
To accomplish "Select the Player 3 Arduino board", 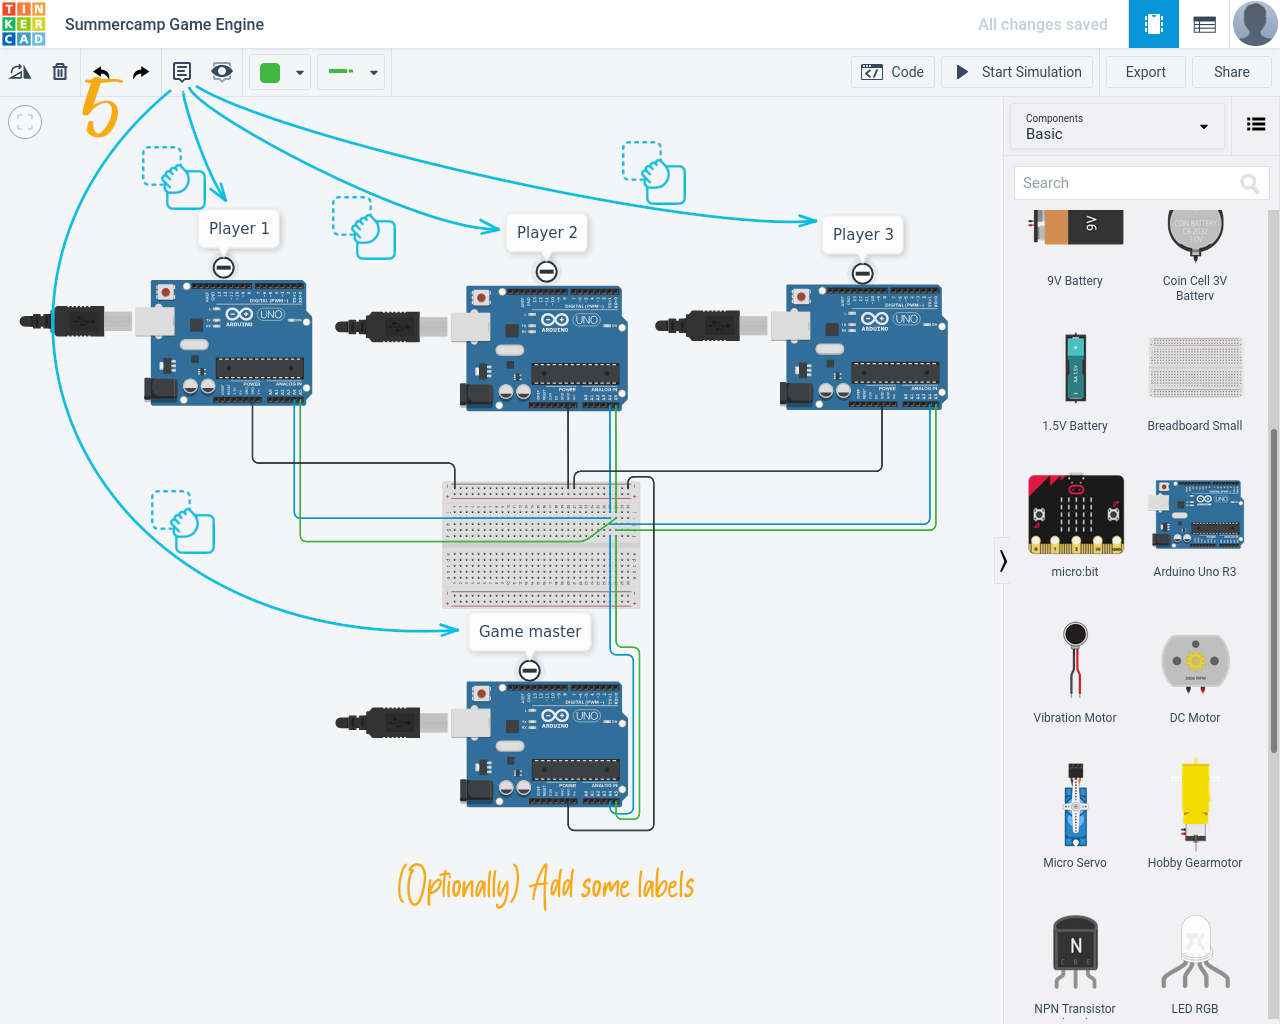I will 864,347.
